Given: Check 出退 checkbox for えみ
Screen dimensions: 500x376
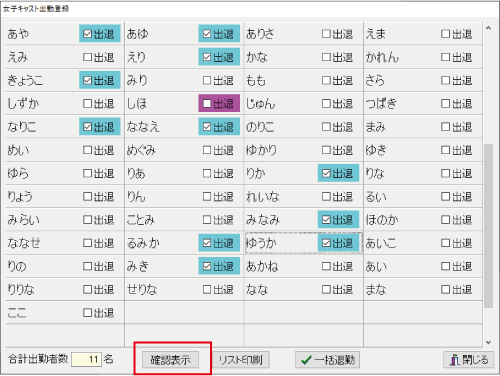Looking at the screenshot, I should (x=87, y=57).
